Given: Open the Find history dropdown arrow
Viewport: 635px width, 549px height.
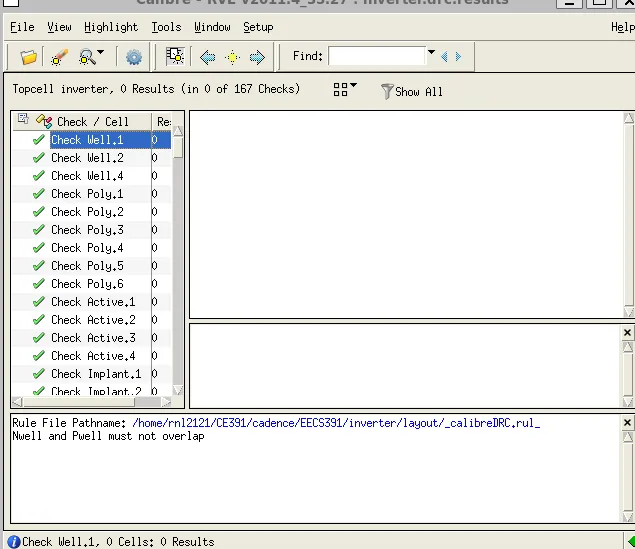Looking at the screenshot, I should (431, 52).
